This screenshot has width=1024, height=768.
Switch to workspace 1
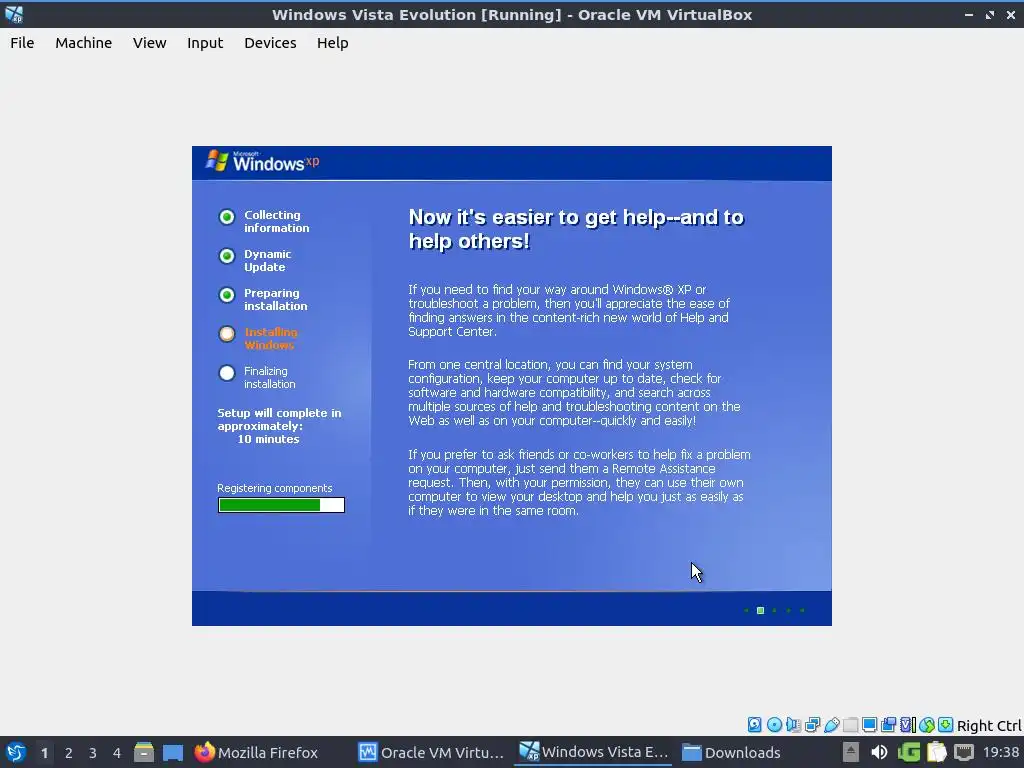[44, 753]
